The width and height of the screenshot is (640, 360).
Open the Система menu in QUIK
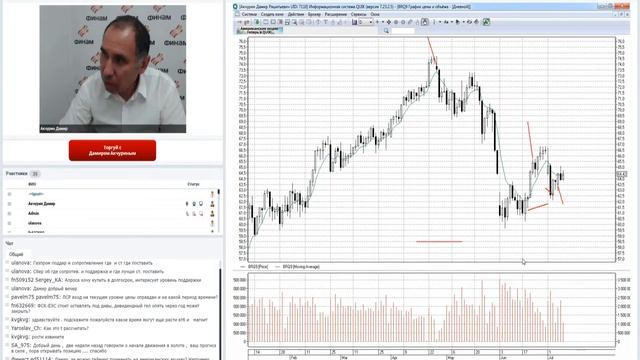pos(249,14)
